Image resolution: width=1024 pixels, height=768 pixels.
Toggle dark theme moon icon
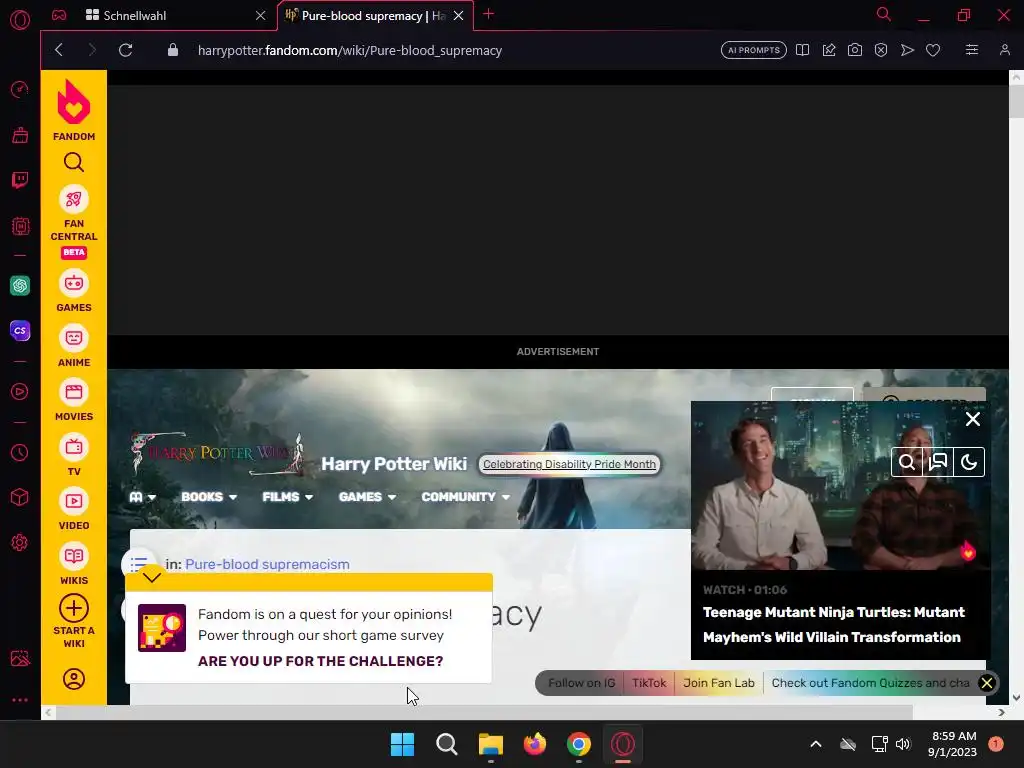pos(969,462)
